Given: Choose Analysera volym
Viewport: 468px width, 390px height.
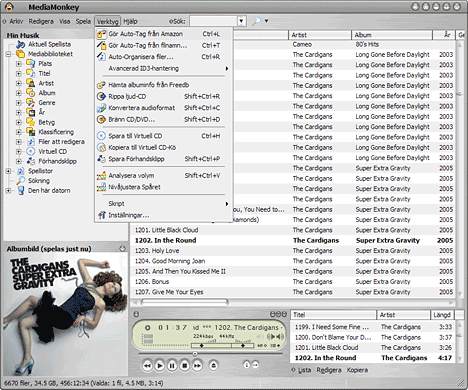Looking at the screenshot, I should [163, 176].
